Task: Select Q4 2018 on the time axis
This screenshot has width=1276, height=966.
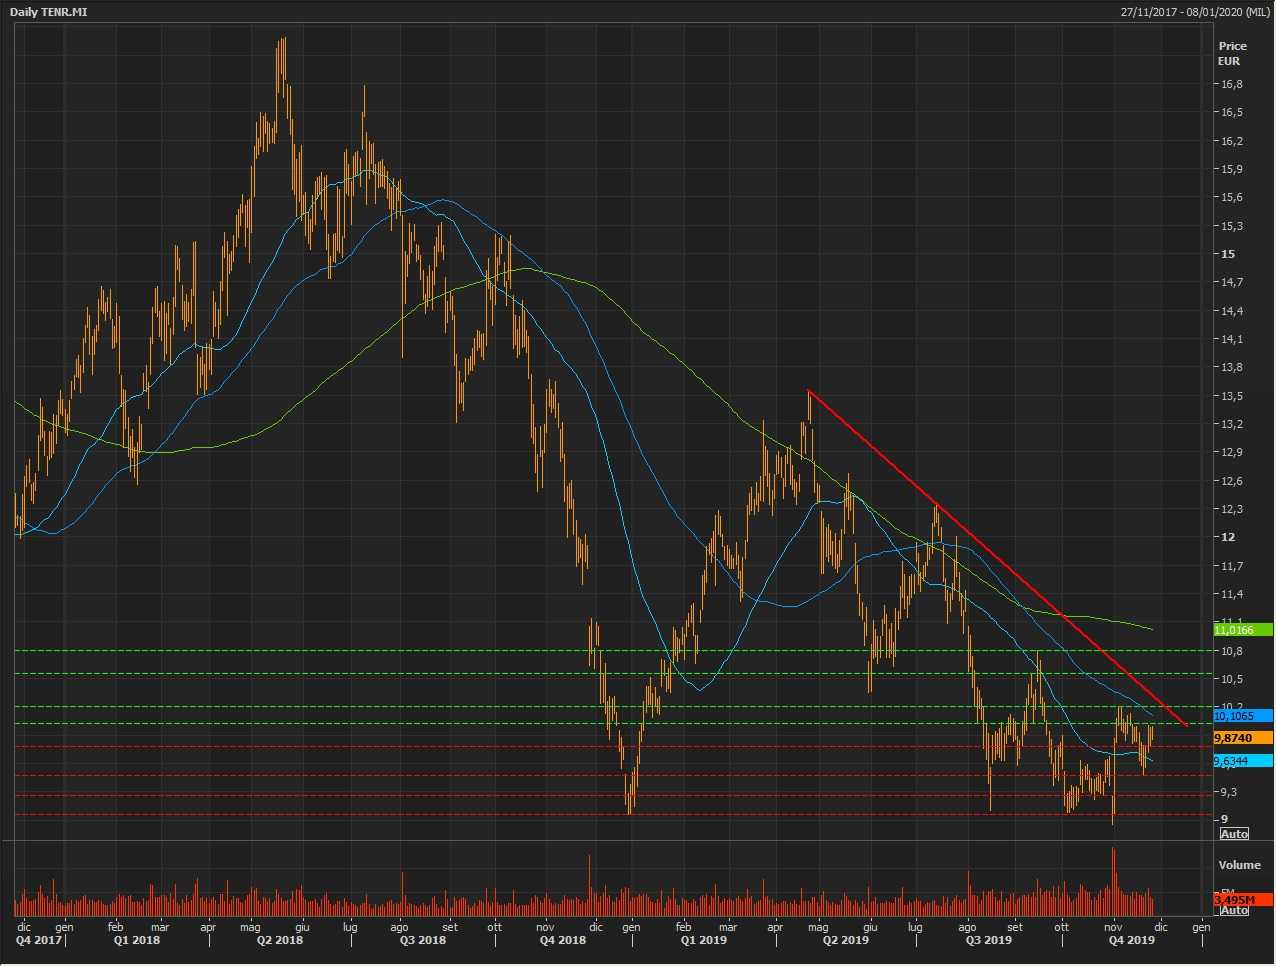Action: [562, 940]
